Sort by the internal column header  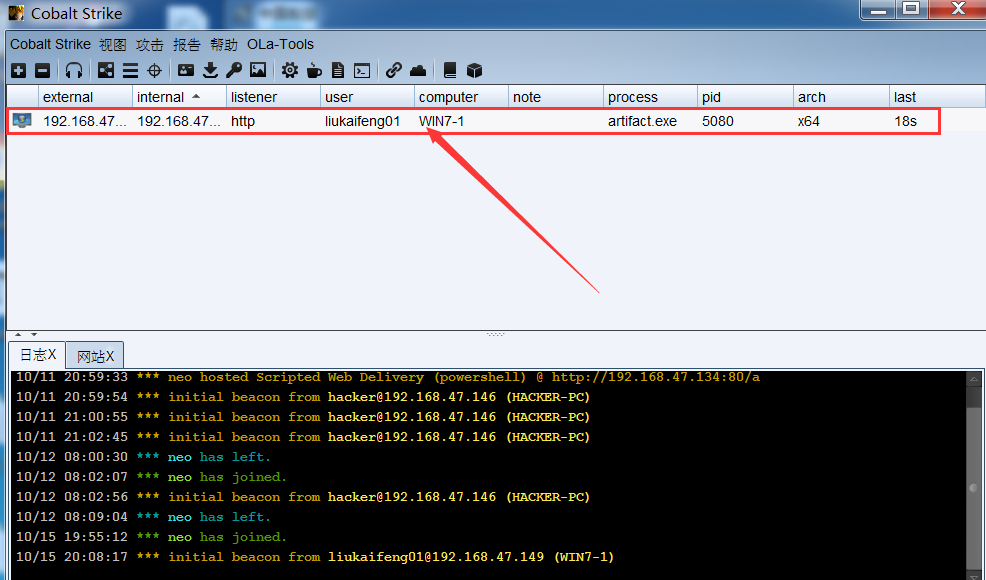point(179,97)
